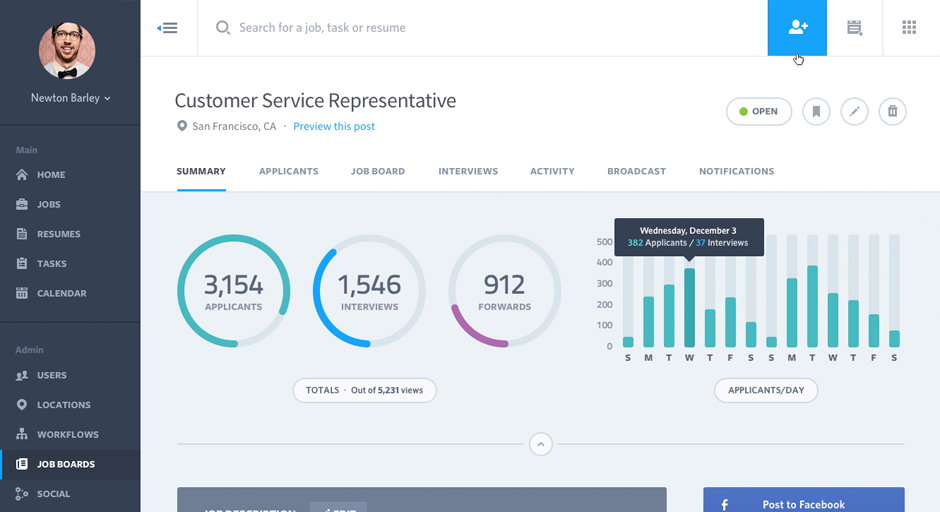Click the Newton Barley profile photo
Screen dimensions: 940x512
click(x=67, y=50)
